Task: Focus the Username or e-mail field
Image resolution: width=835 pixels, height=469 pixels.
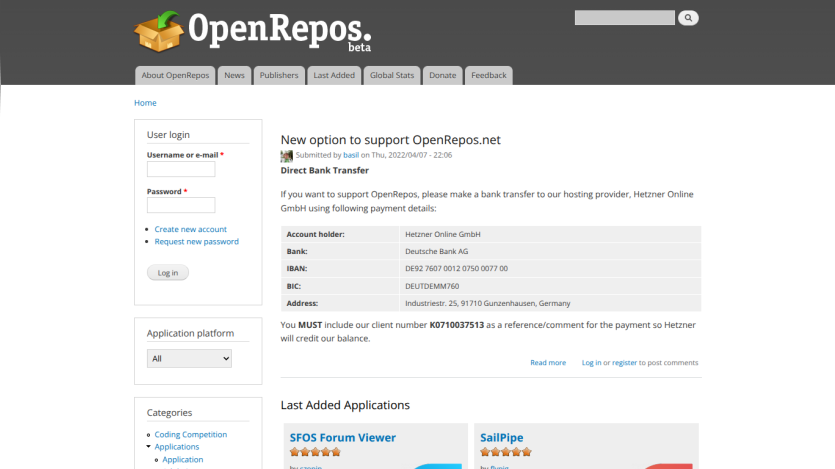Action: (181, 169)
